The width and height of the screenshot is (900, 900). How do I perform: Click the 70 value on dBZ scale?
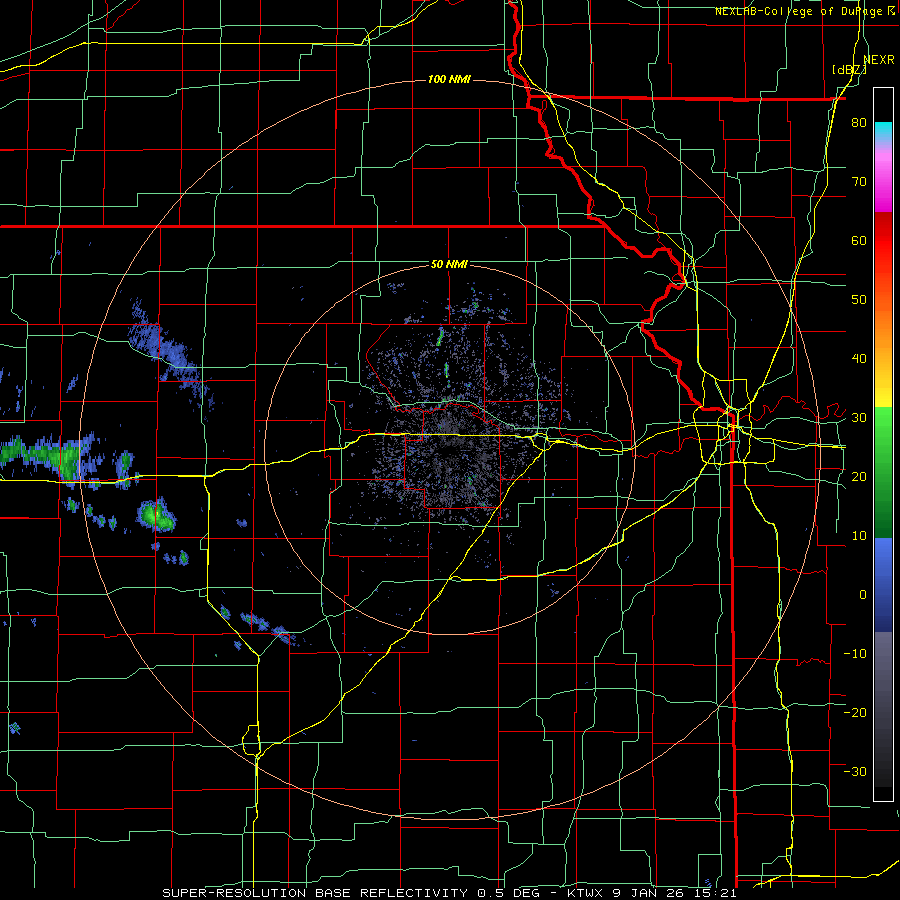859,182
